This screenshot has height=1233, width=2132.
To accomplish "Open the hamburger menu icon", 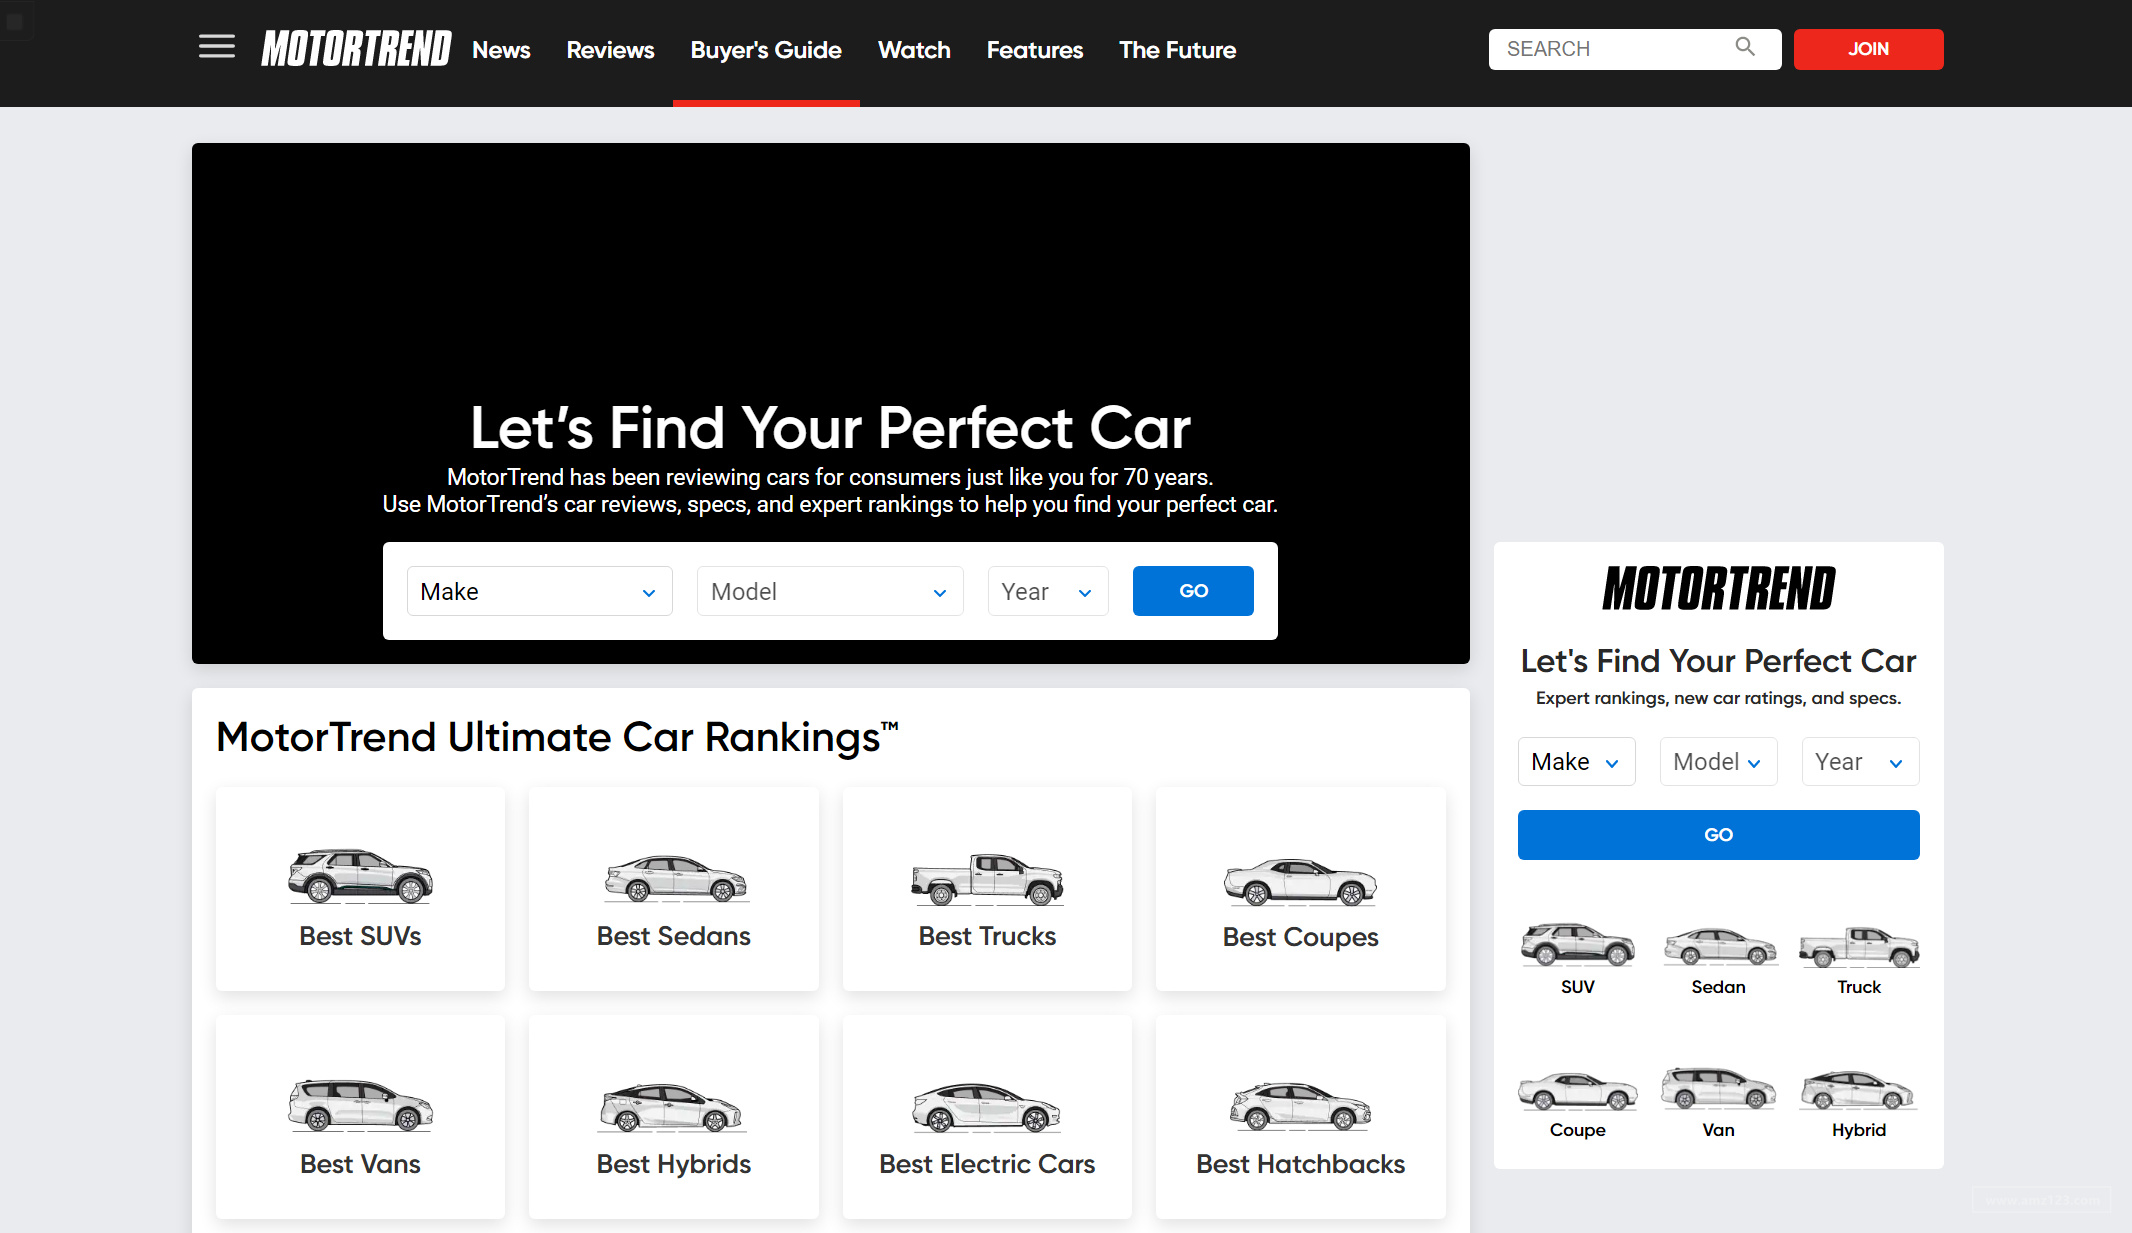I will point(216,47).
